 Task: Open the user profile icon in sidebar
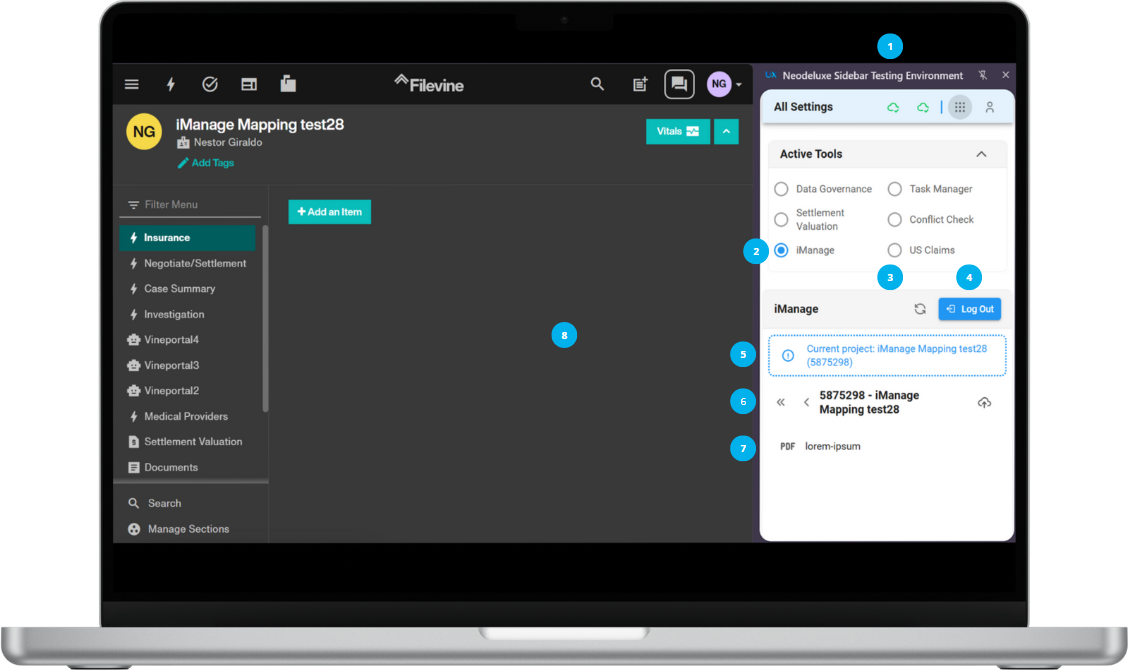(990, 107)
